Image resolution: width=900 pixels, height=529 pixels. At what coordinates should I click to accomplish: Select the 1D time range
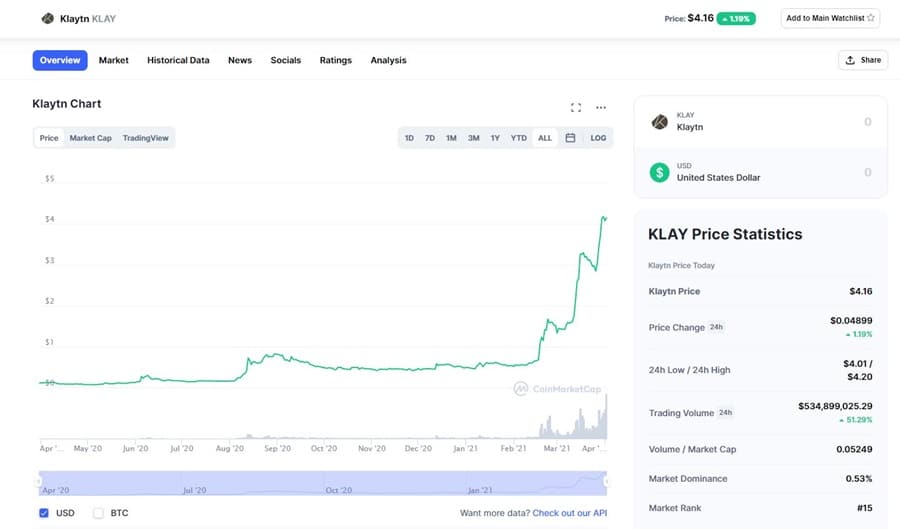coord(409,138)
